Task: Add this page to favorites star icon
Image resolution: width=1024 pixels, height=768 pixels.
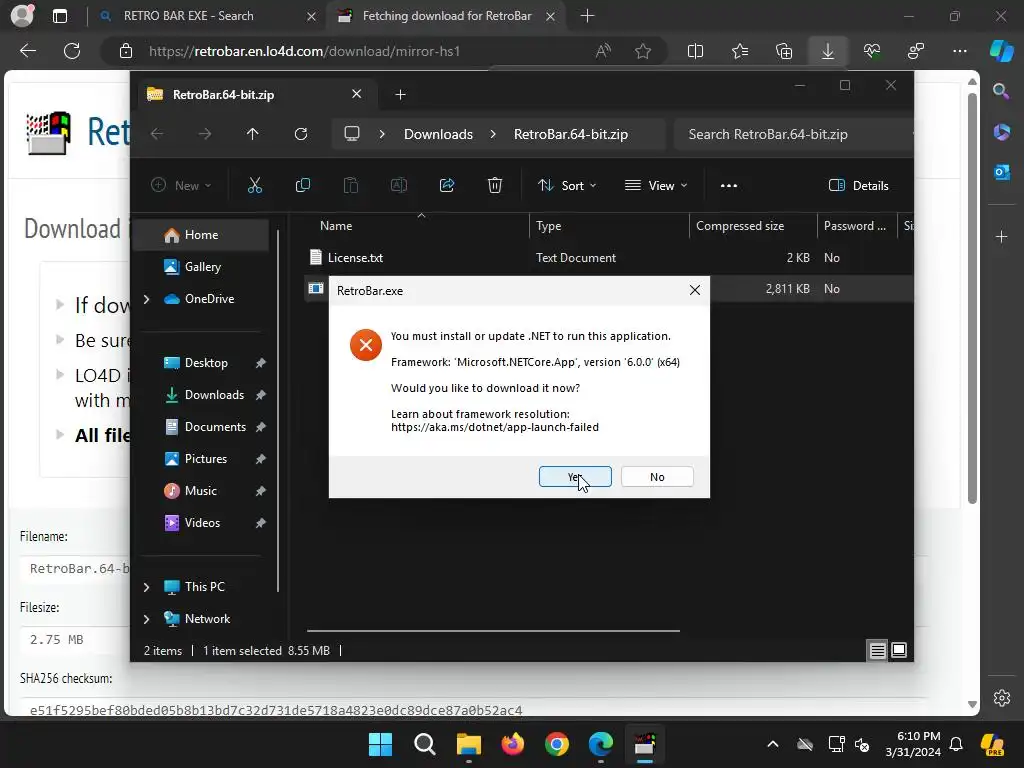Action: (x=643, y=51)
